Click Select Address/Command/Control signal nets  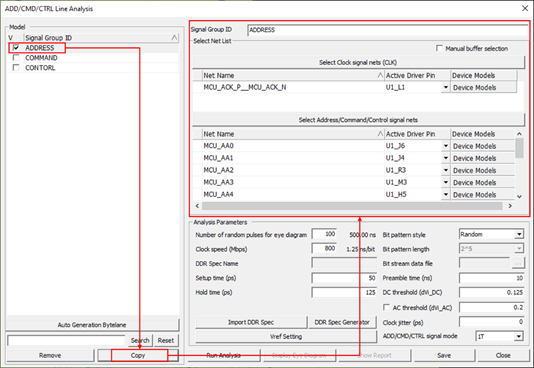358,120
